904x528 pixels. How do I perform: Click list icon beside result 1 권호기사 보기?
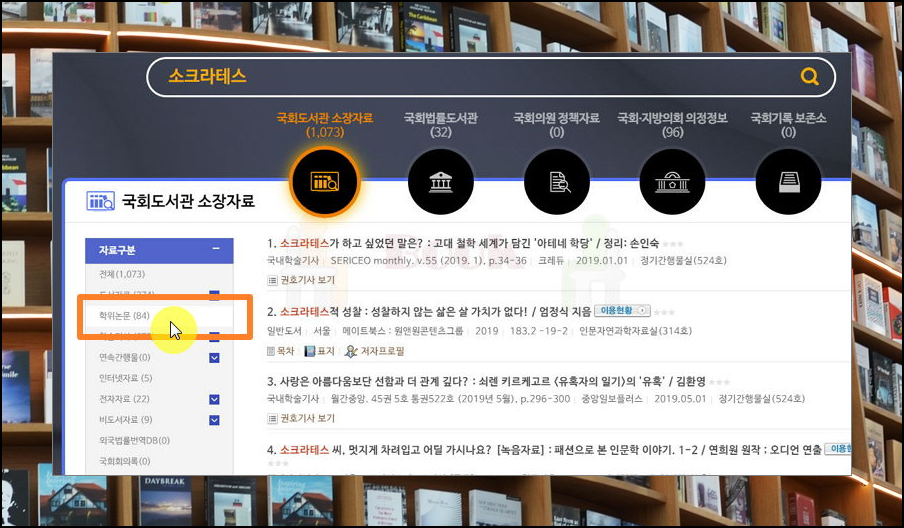click(272, 280)
